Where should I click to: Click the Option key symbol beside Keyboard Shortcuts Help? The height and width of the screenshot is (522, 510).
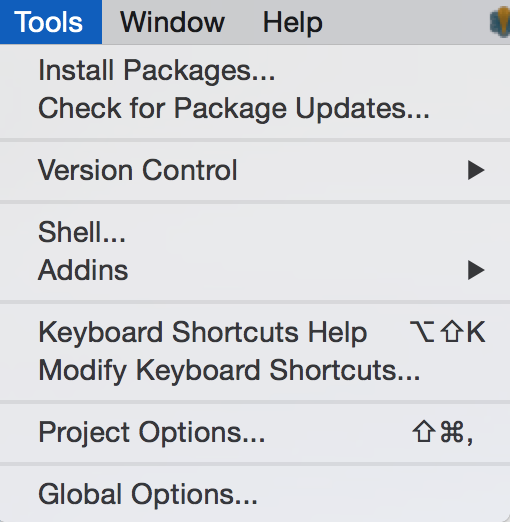(422, 332)
